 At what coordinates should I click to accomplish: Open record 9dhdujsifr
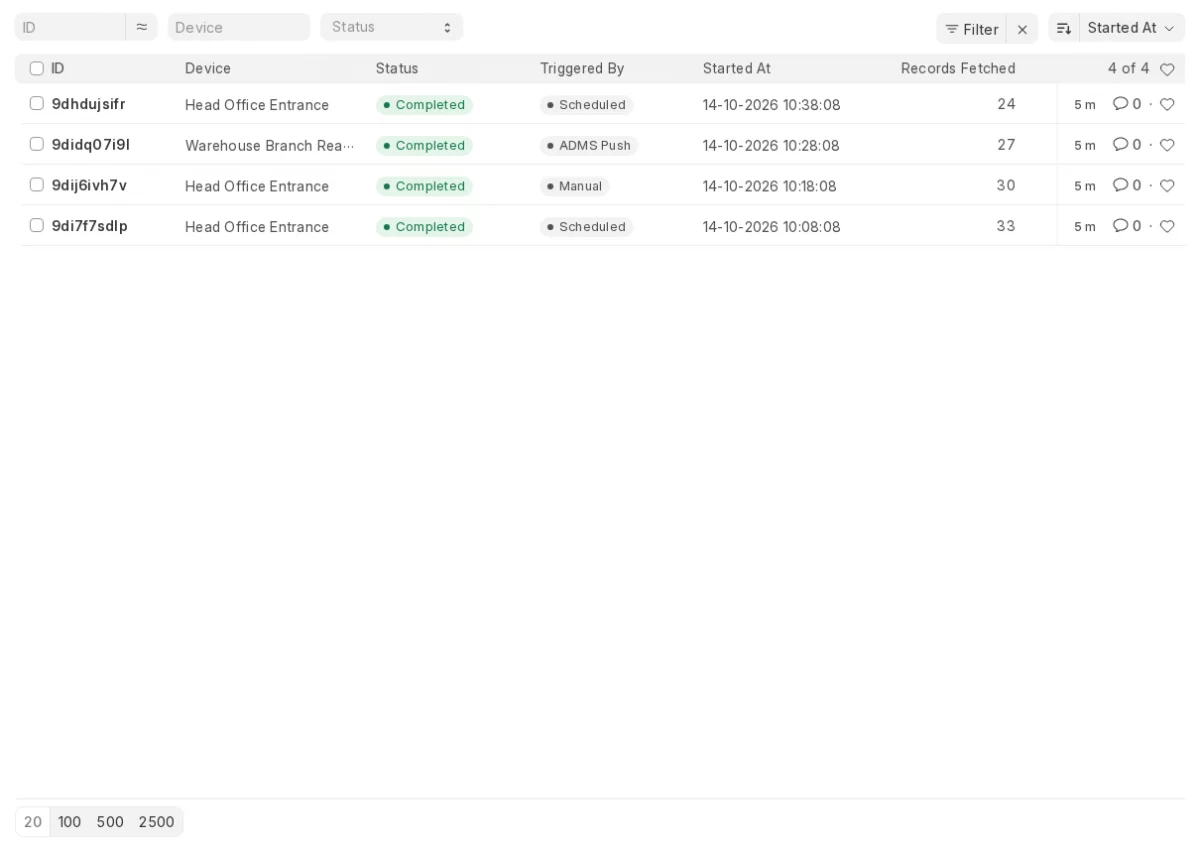pos(89,104)
